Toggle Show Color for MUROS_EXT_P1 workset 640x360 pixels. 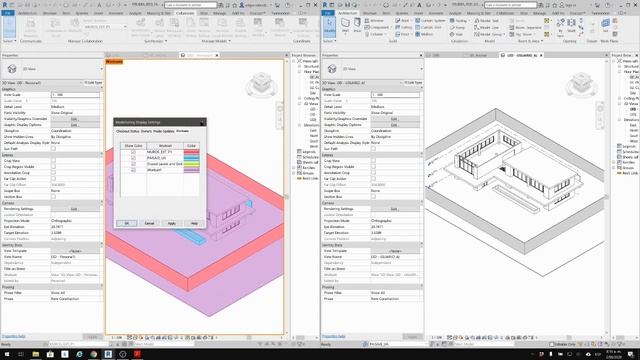133,152
